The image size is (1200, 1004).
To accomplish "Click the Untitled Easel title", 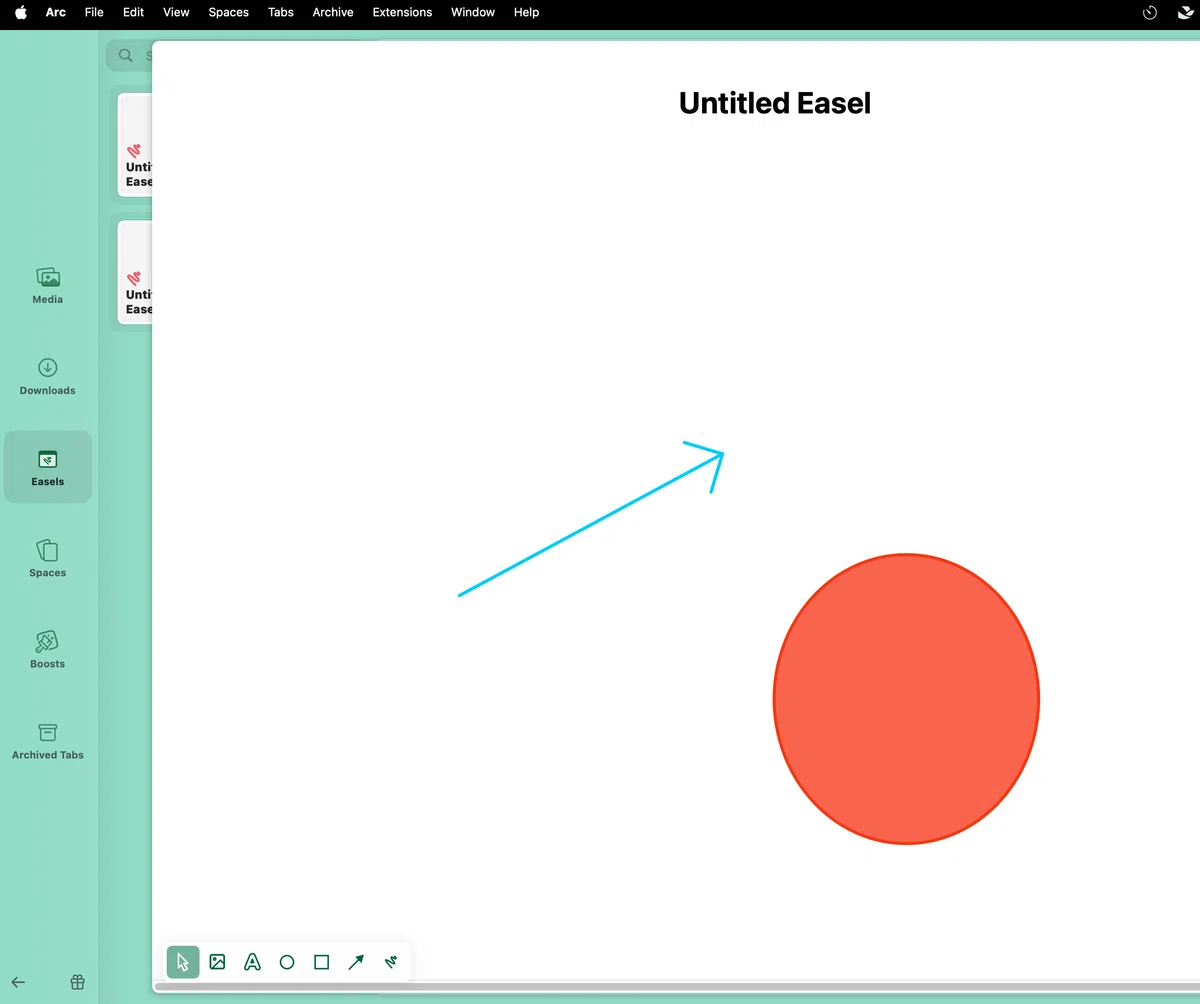I will (x=775, y=103).
